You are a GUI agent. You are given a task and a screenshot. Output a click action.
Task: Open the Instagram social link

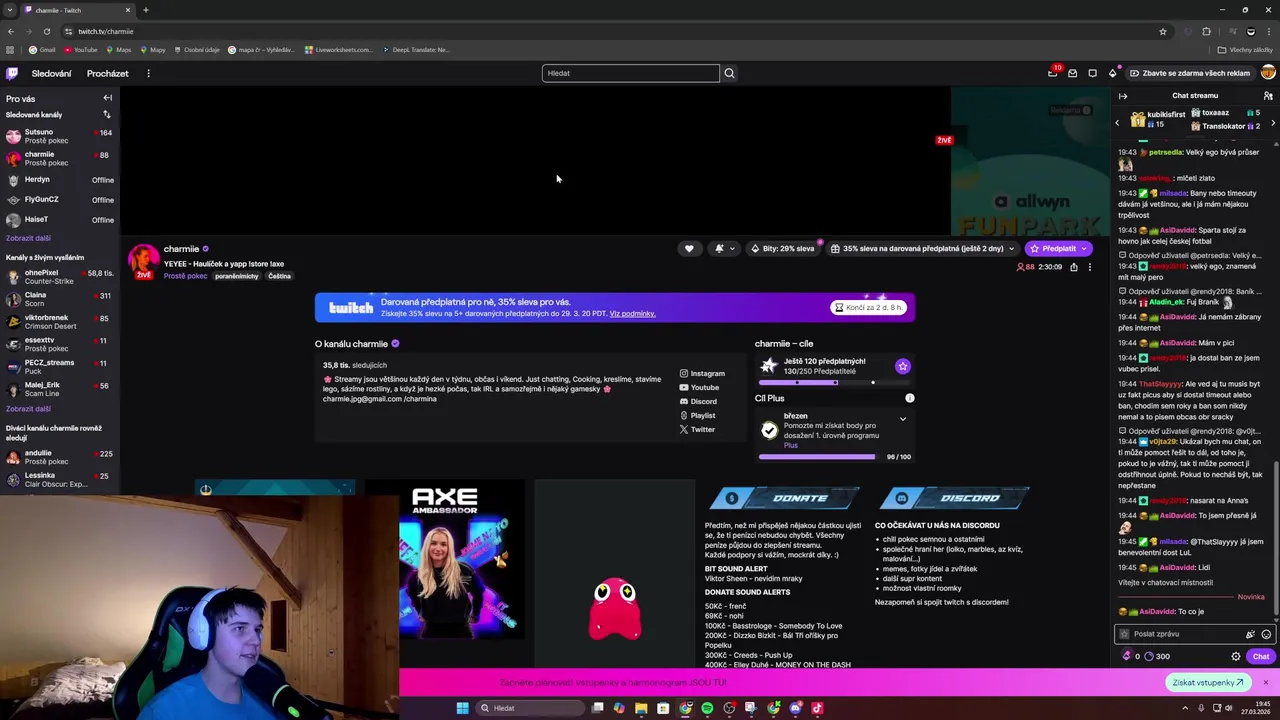point(702,373)
